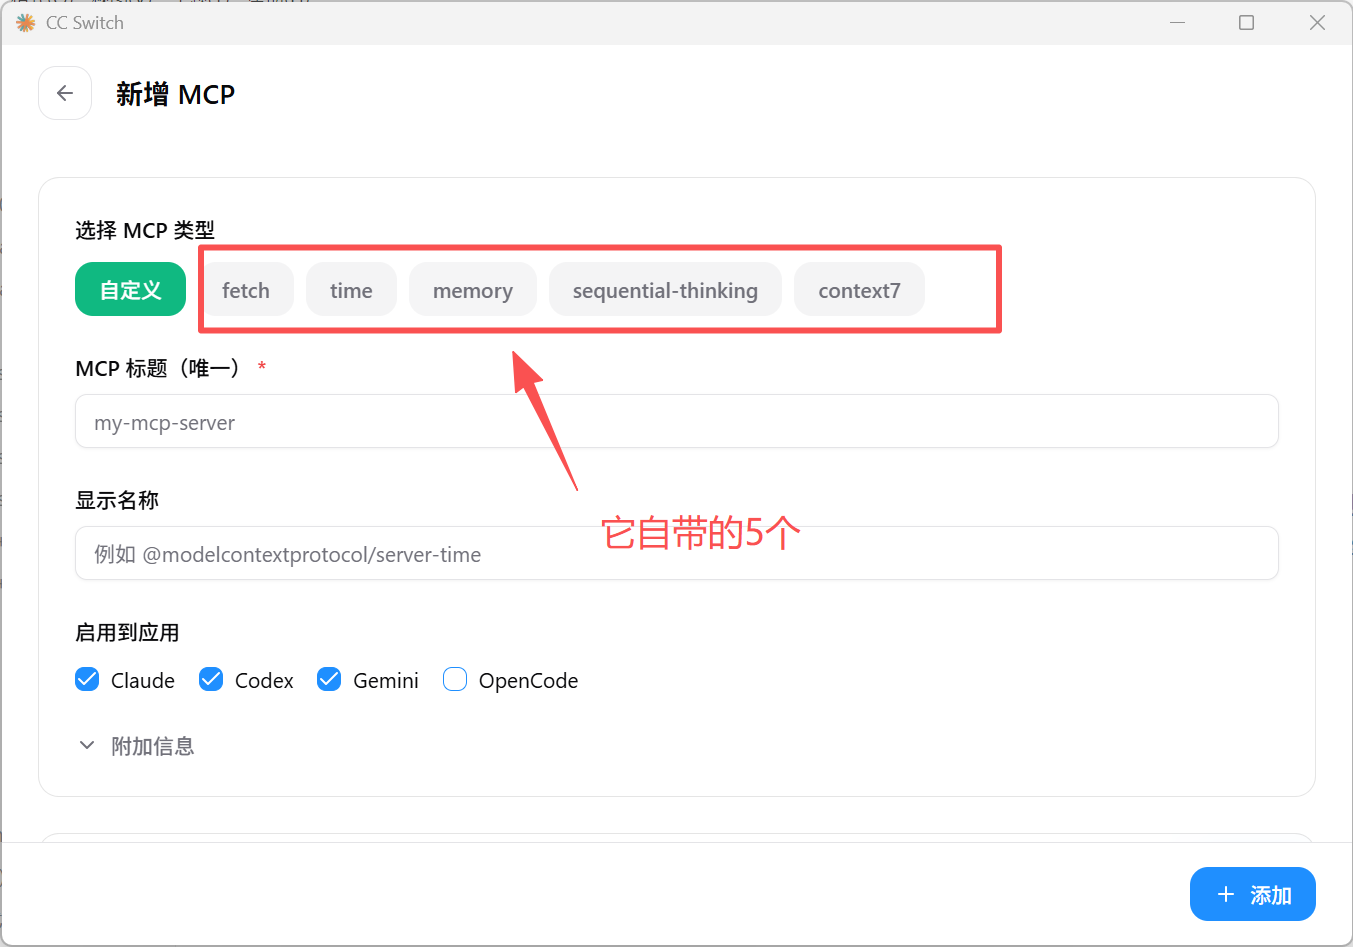Focus the 显示名称 input field
The height and width of the screenshot is (947, 1353).
coord(677,553)
